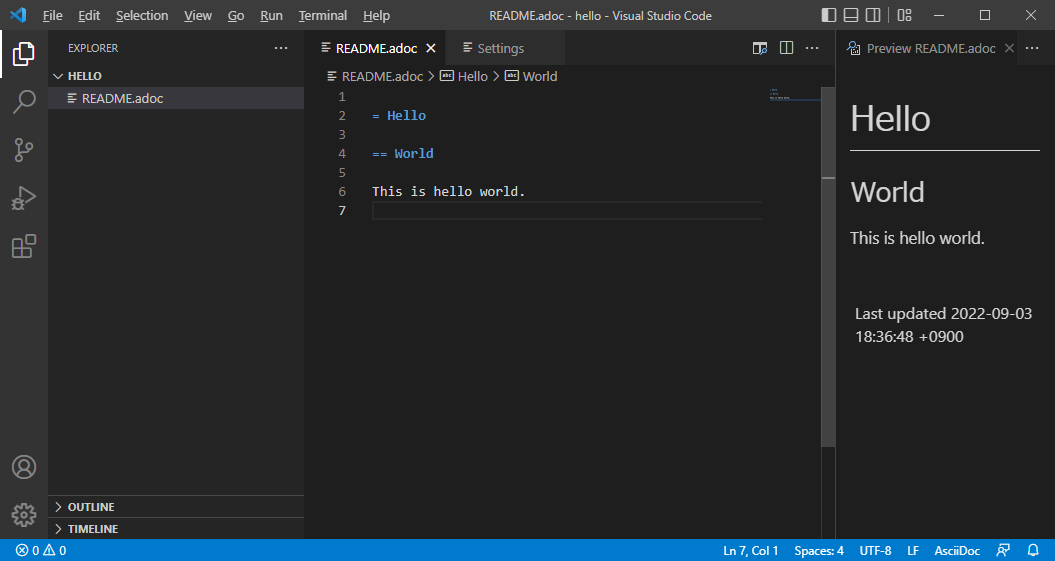Click Ln 7, Col 1 status item
The width and height of the screenshot is (1055, 561).
coord(750,550)
